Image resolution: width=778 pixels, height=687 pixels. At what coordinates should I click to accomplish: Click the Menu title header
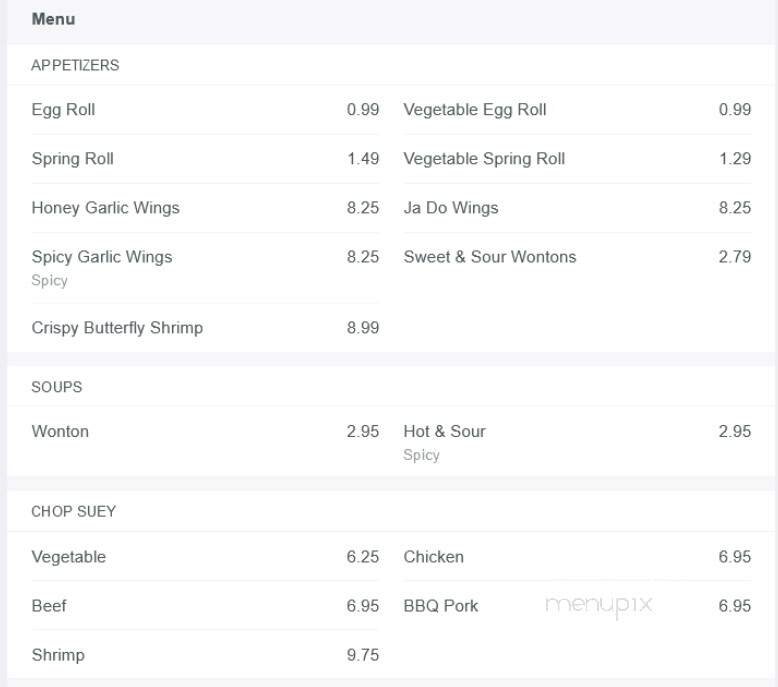53,19
